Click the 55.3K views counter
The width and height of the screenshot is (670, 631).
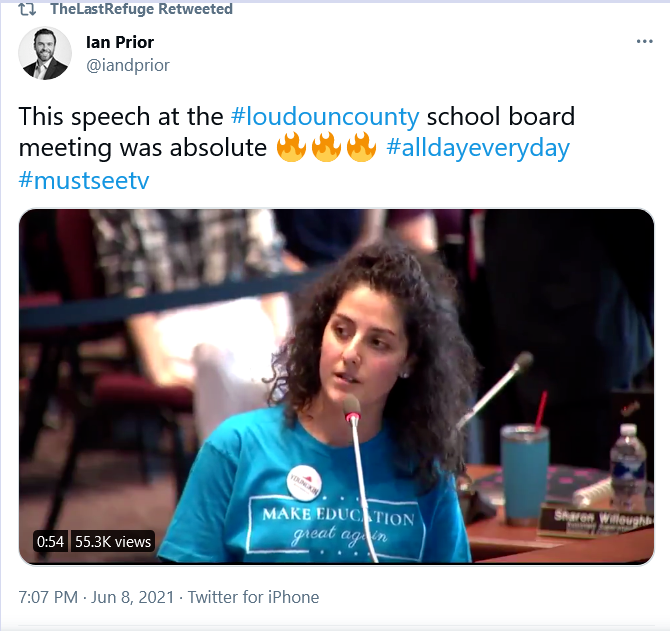[x=113, y=542]
